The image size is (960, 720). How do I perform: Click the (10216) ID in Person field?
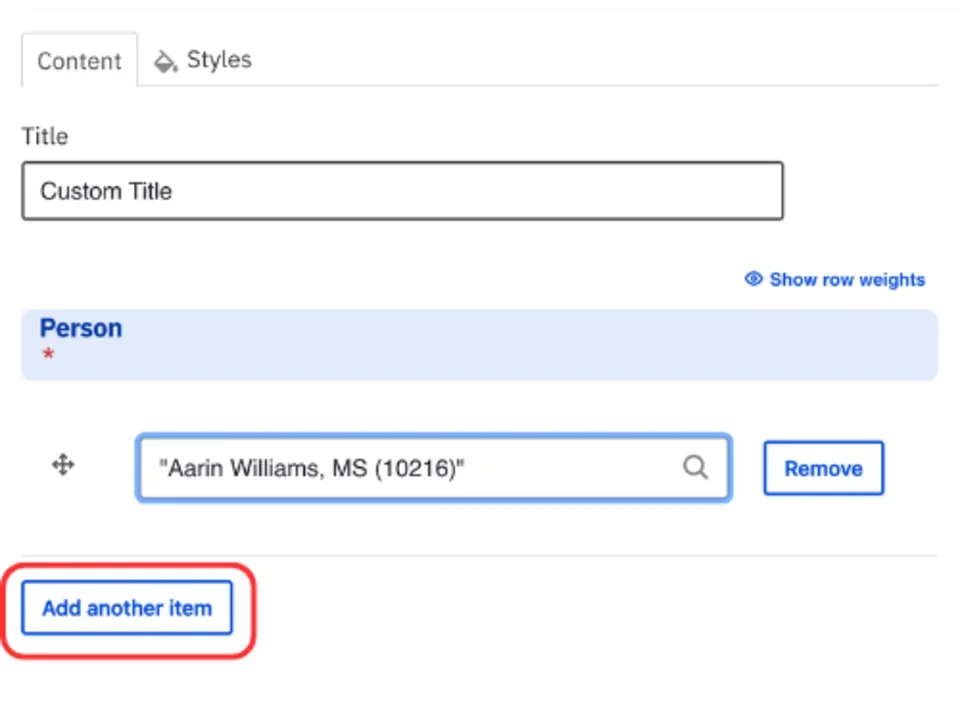pyautogui.click(x=415, y=468)
